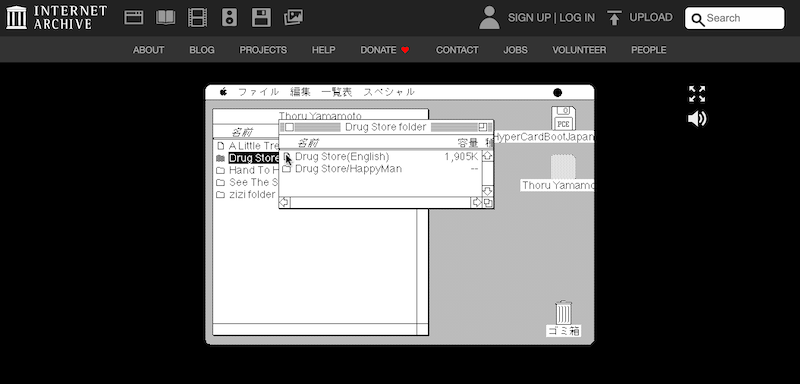Select the HyperCardBootJapan disk icon

pyautogui.click(x=563, y=118)
